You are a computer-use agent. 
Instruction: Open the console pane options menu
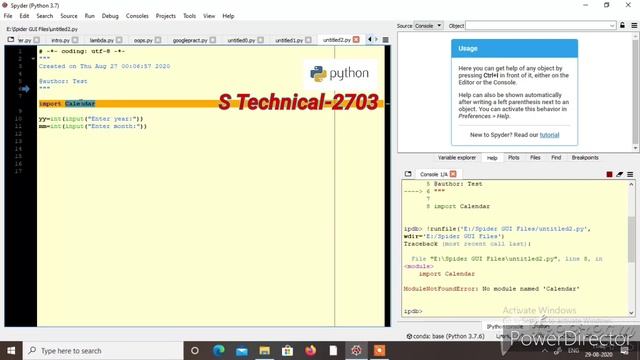pyautogui.click(x=630, y=174)
